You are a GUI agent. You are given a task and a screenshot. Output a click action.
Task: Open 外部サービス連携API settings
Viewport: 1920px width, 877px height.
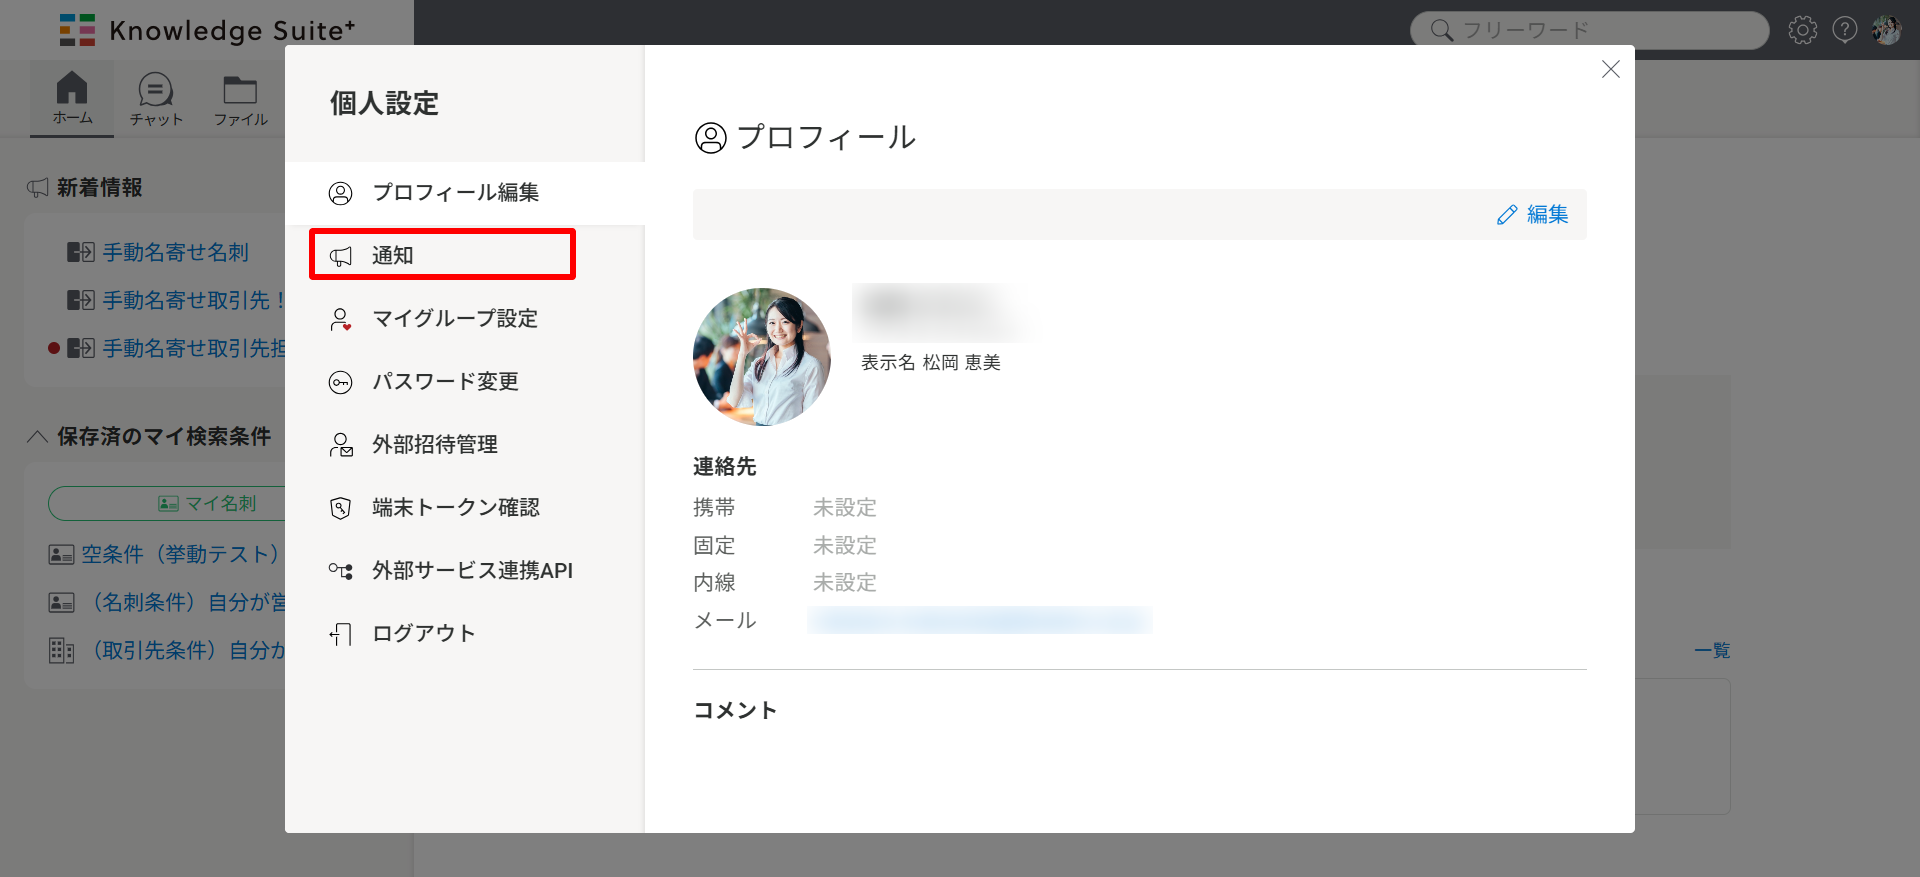471,570
